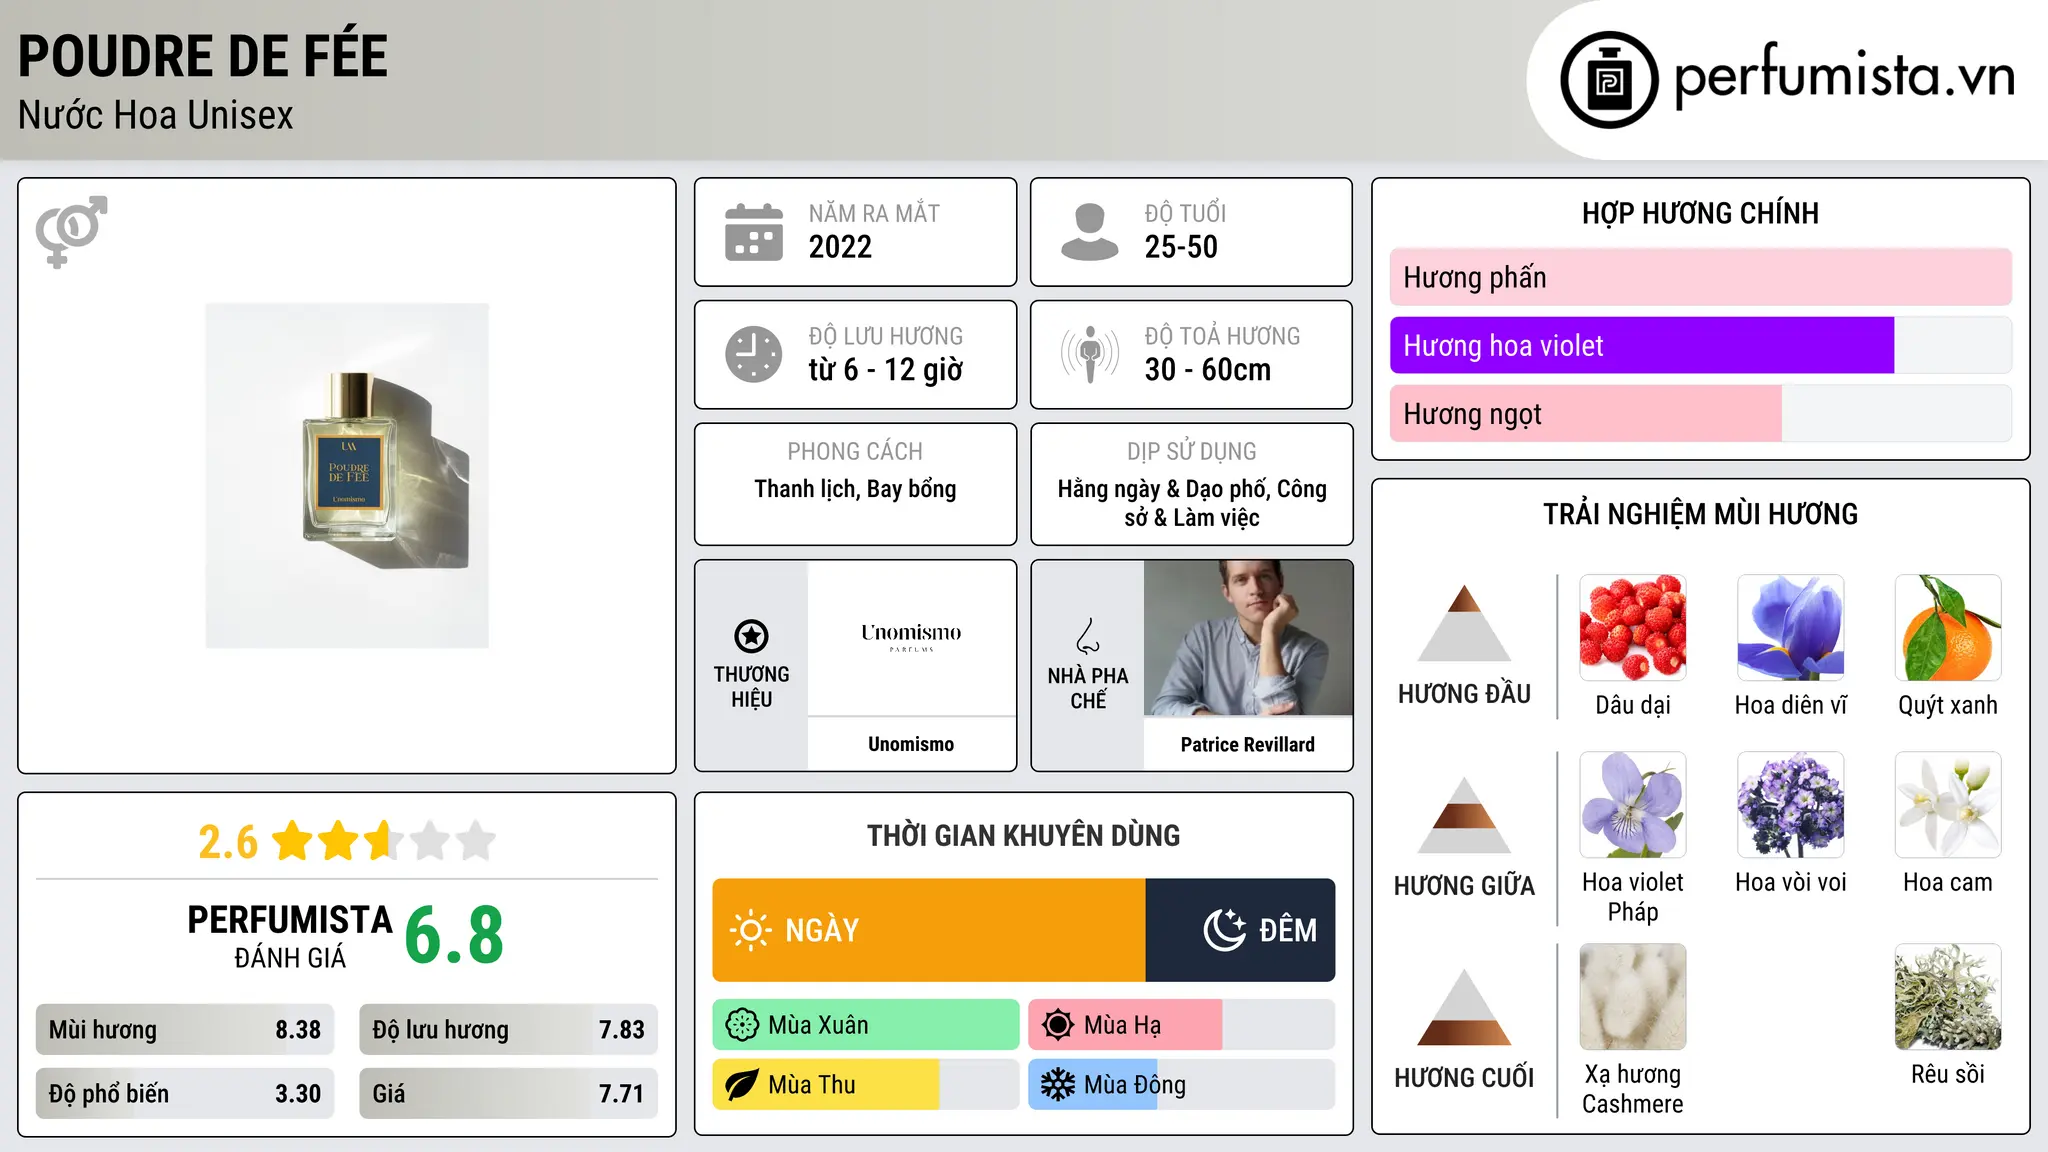Viewport: 2048px width, 1152px height.
Task: Click the Mùa Thu season bar
Action: click(x=866, y=1085)
